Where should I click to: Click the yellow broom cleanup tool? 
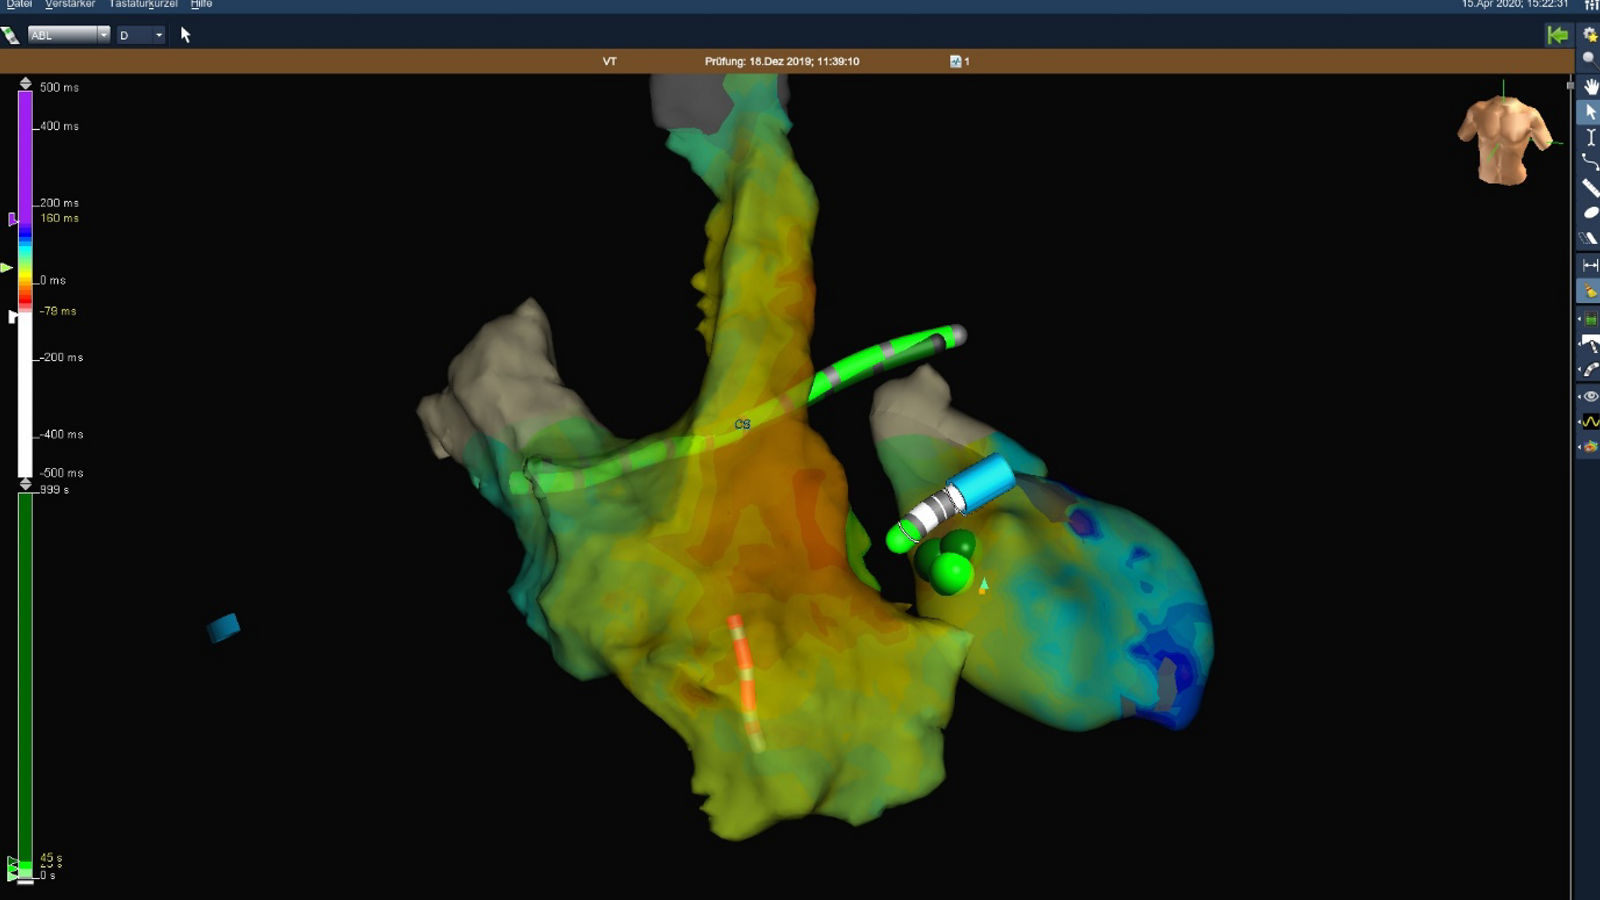(x=1590, y=291)
